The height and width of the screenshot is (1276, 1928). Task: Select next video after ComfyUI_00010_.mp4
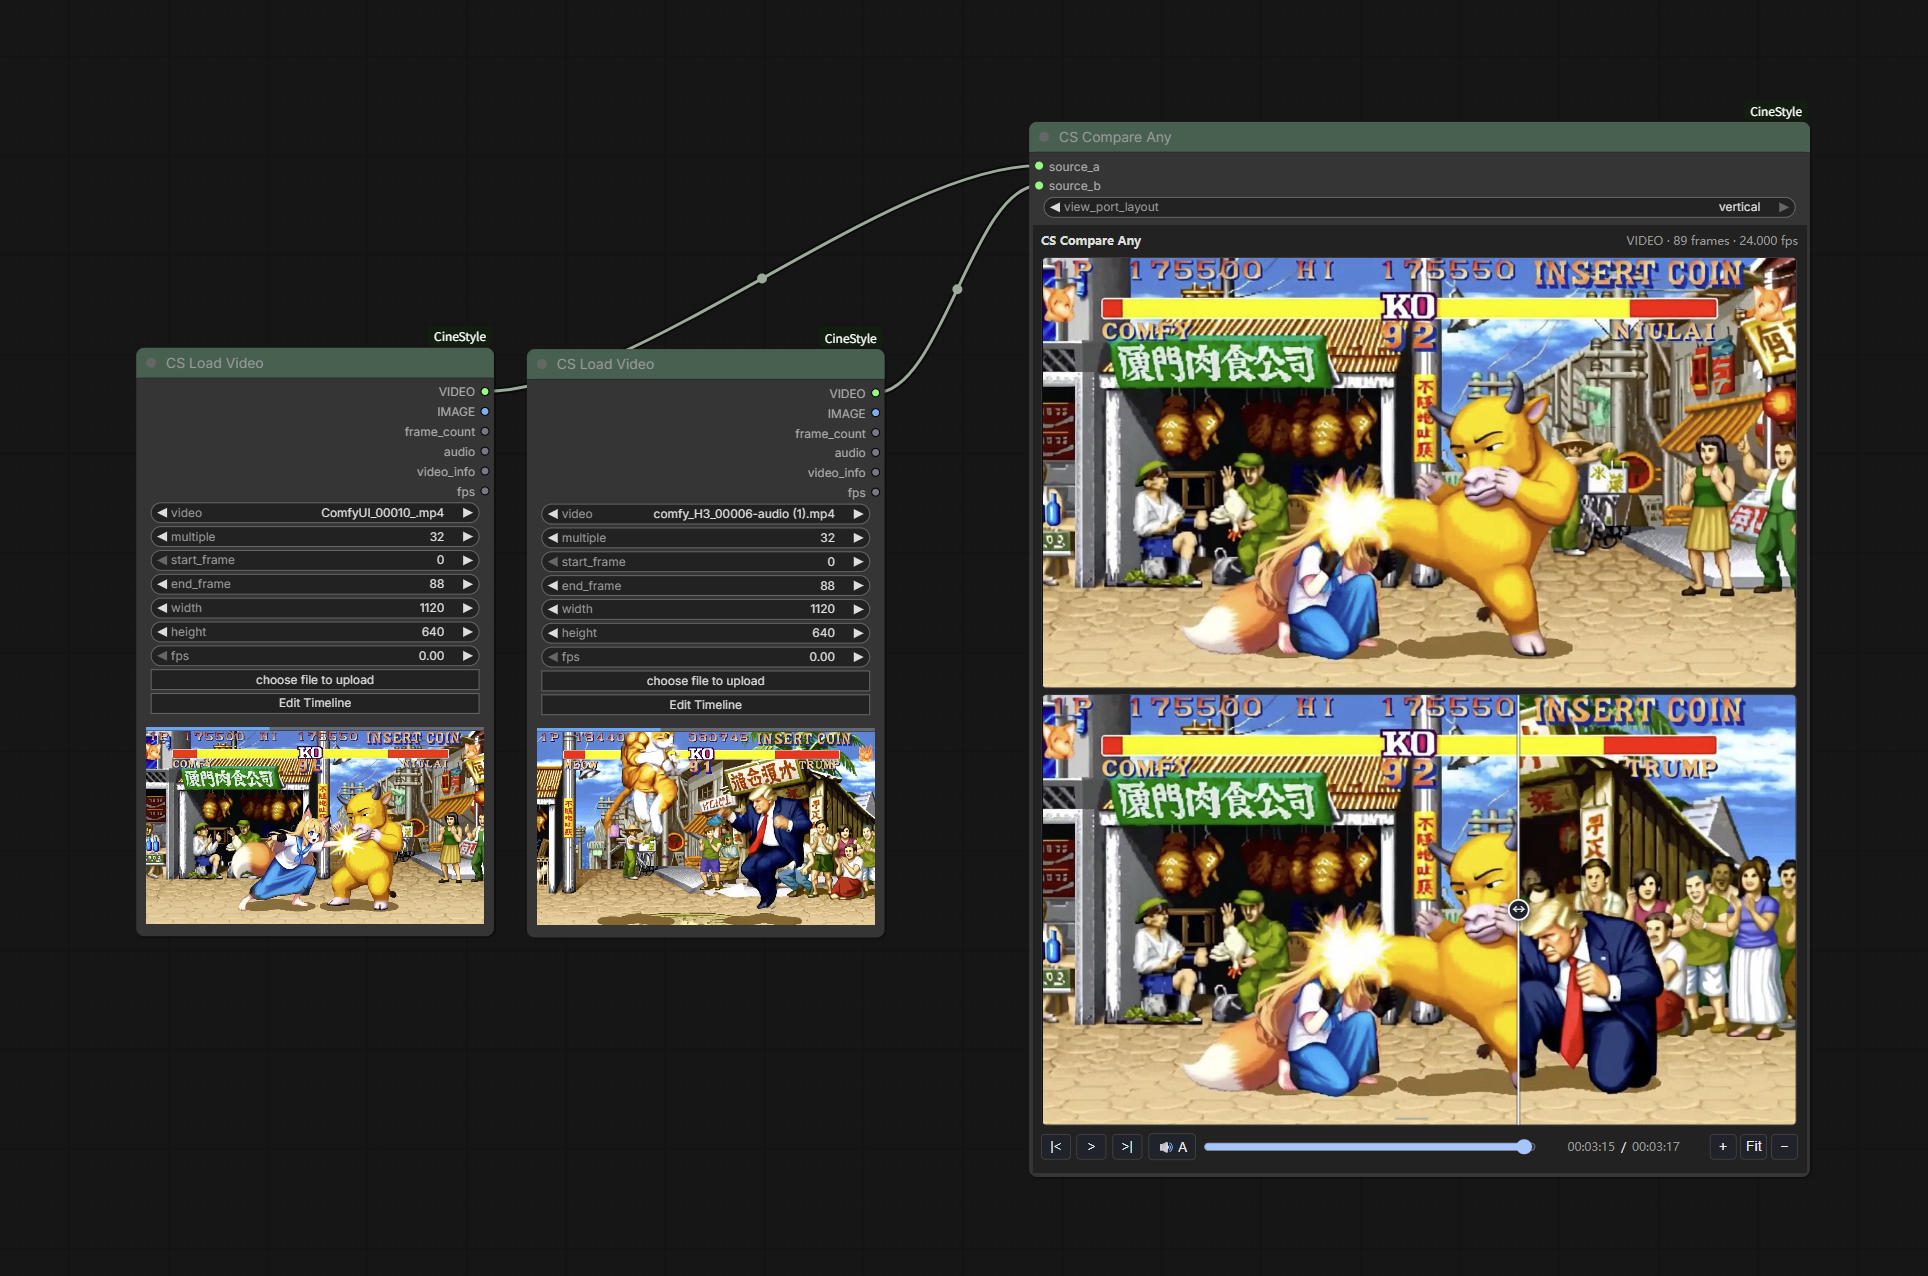[467, 513]
